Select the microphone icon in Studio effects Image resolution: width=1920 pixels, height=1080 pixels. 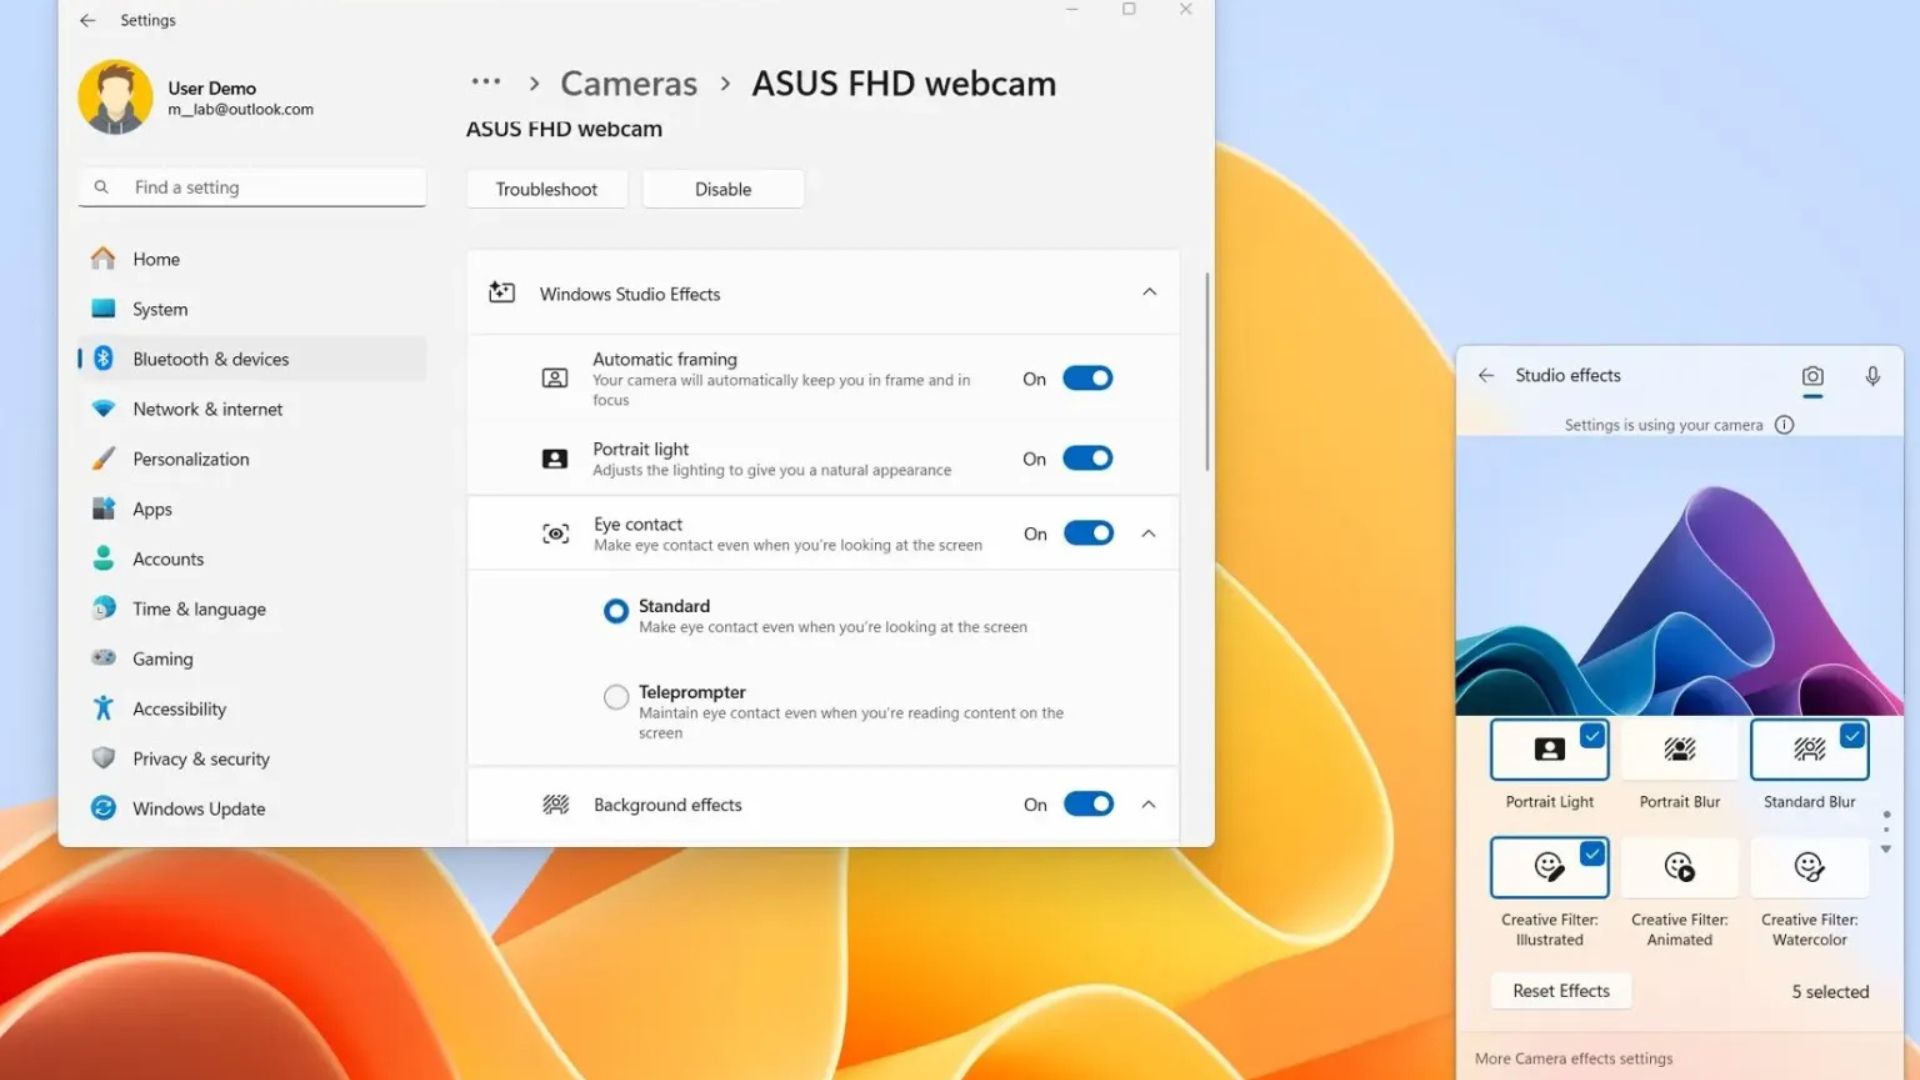click(1872, 377)
